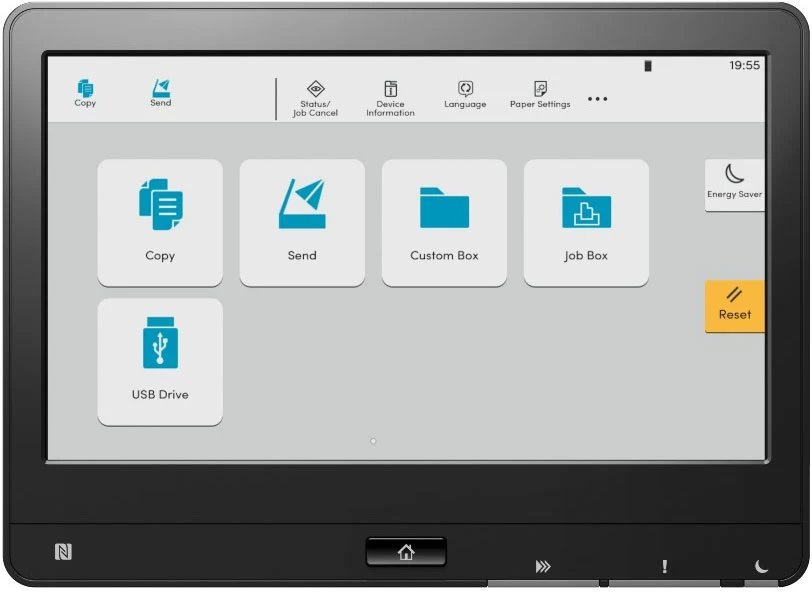Select the USB Drive tile
The height and width of the screenshot is (592, 812).
160,360
